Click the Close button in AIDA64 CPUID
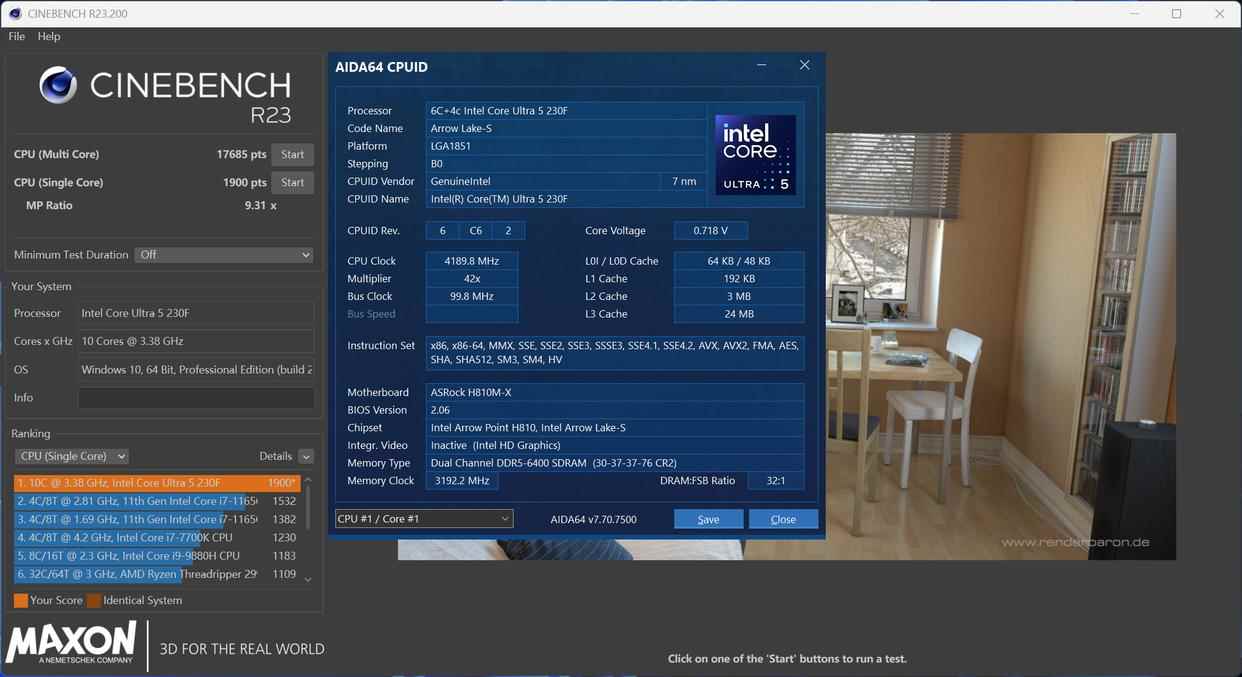 point(783,519)
